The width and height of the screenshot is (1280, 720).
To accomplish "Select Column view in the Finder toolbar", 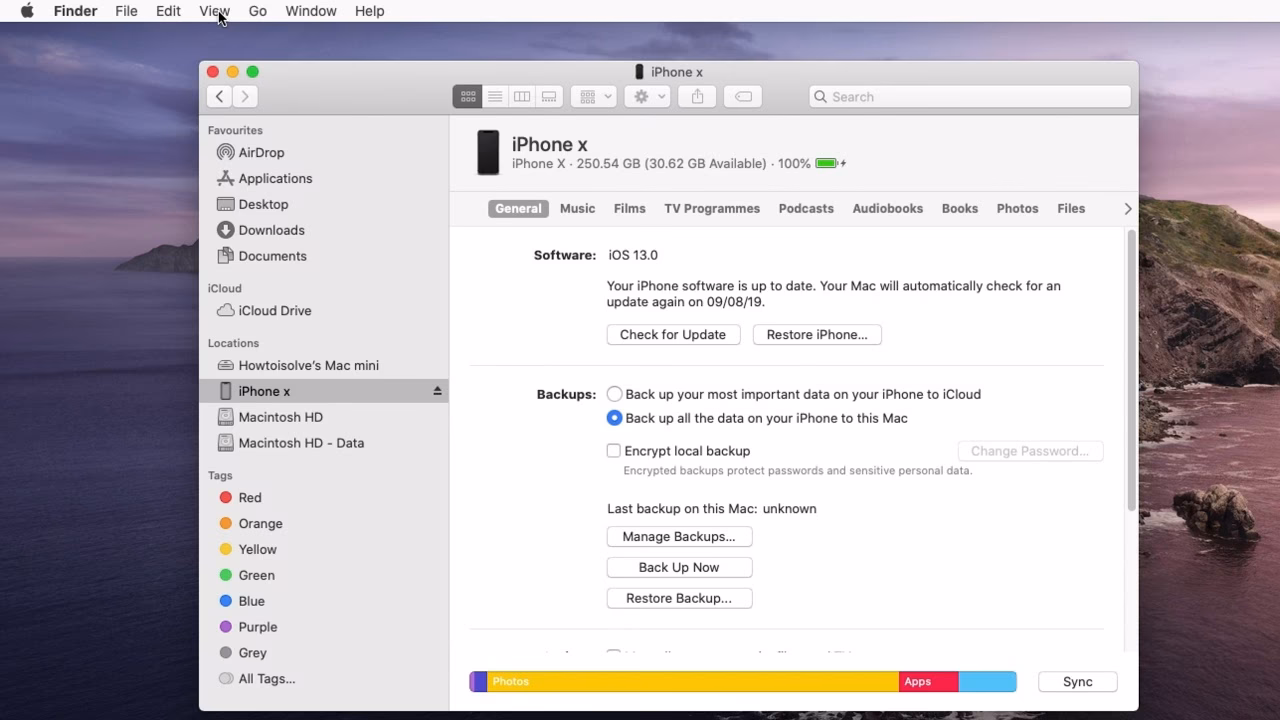I will [522, 96].
